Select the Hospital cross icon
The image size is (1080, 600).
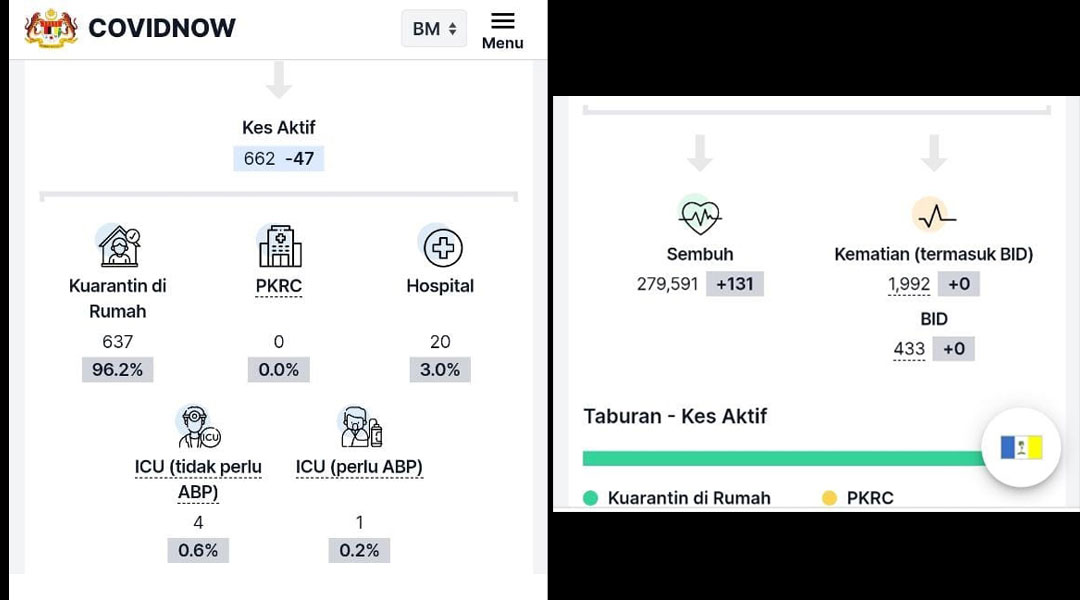point(441,247)
